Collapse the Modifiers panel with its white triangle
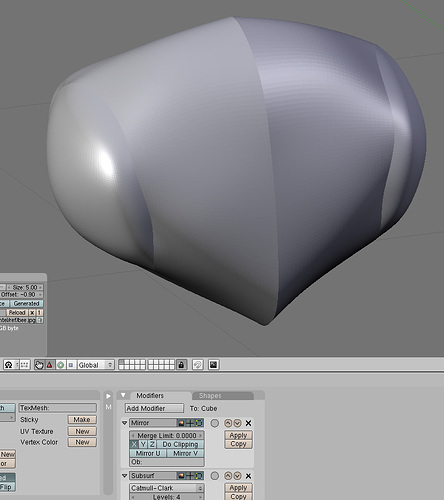The width and height of the screenshot is (444, 500). click(123, 395)
